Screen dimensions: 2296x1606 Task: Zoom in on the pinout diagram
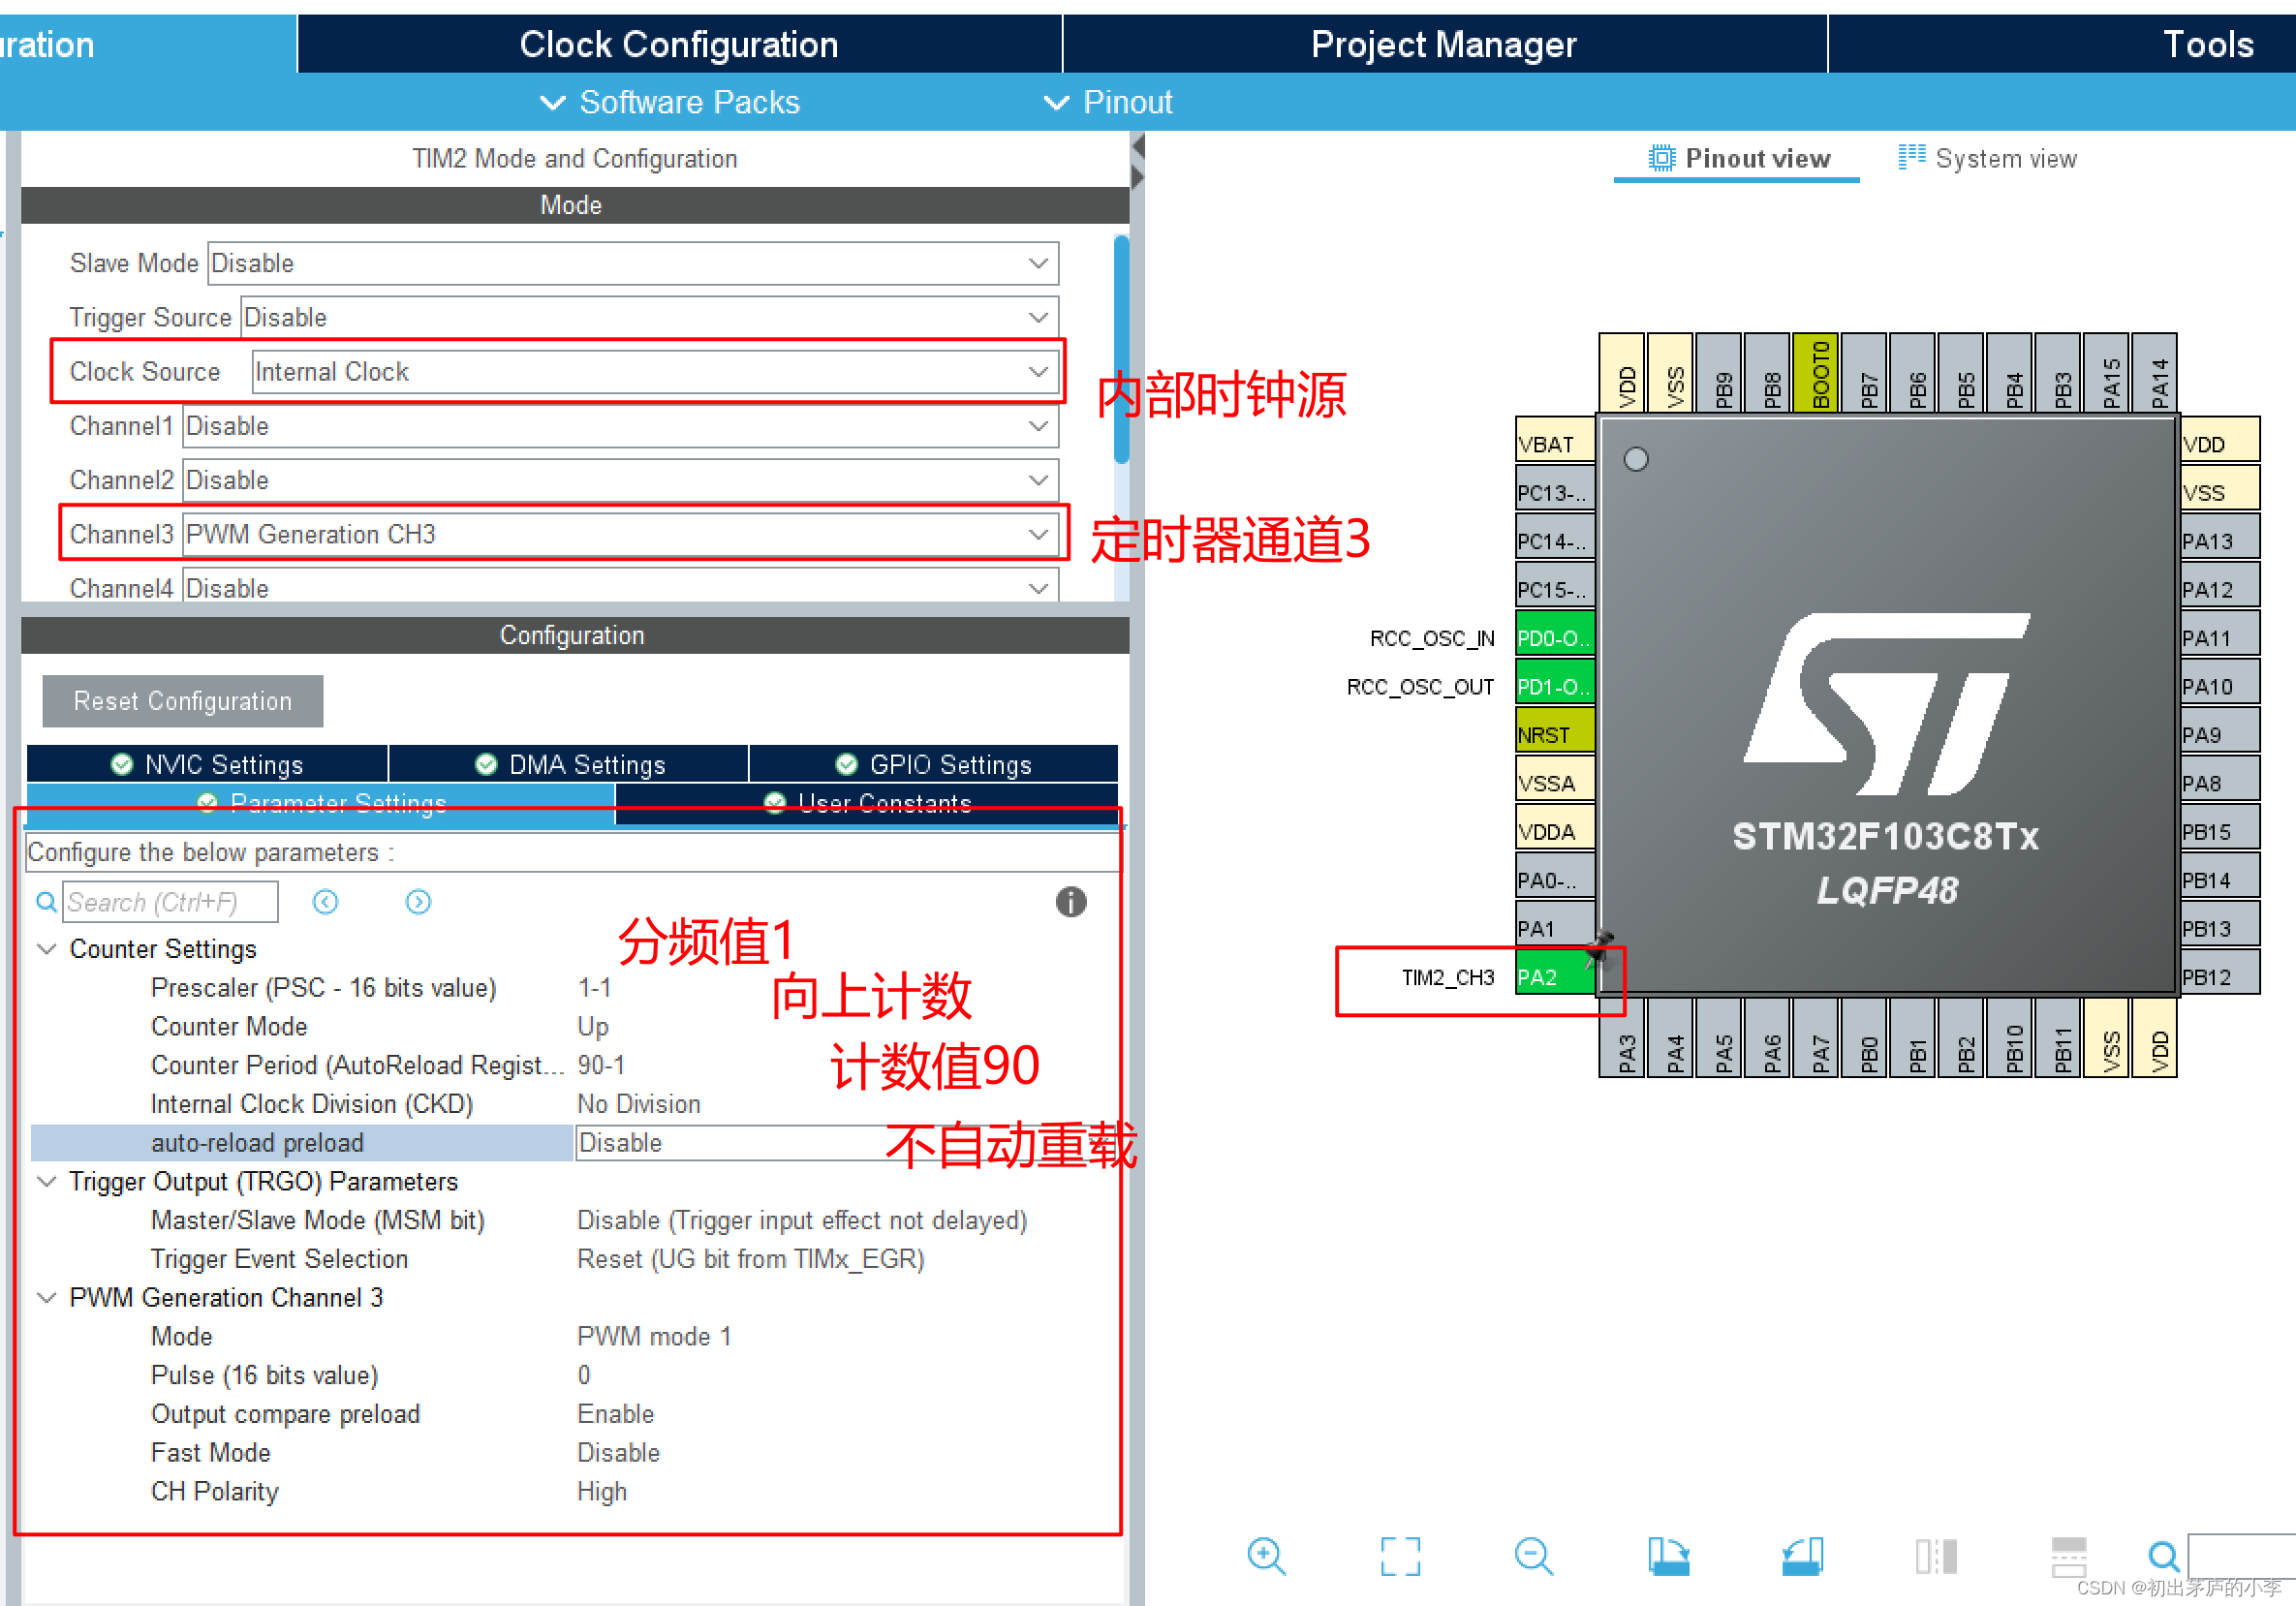[x=1267, y=1556]
